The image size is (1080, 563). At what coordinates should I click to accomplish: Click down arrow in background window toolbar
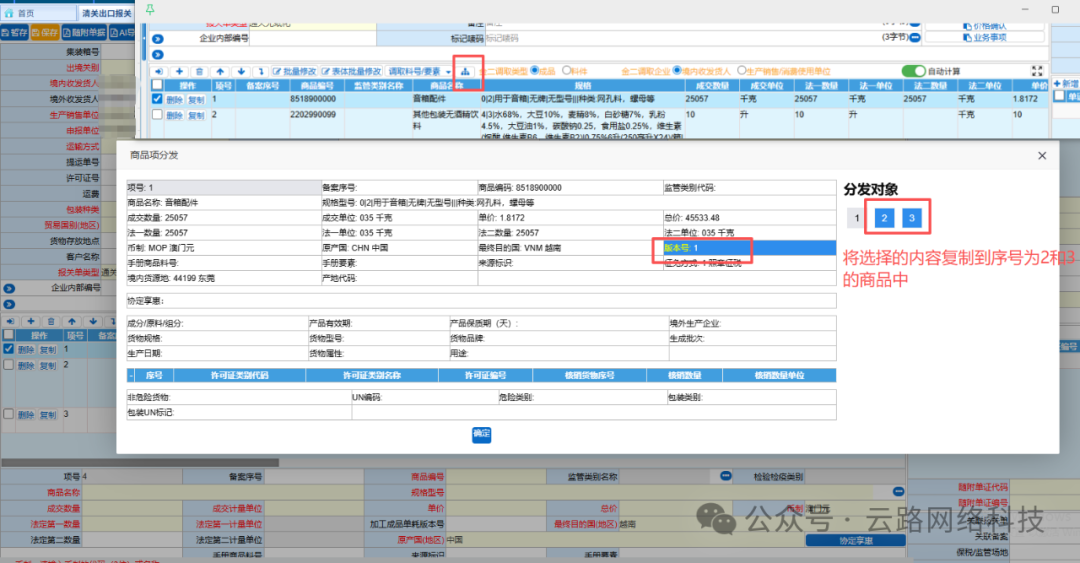(92, 322)
